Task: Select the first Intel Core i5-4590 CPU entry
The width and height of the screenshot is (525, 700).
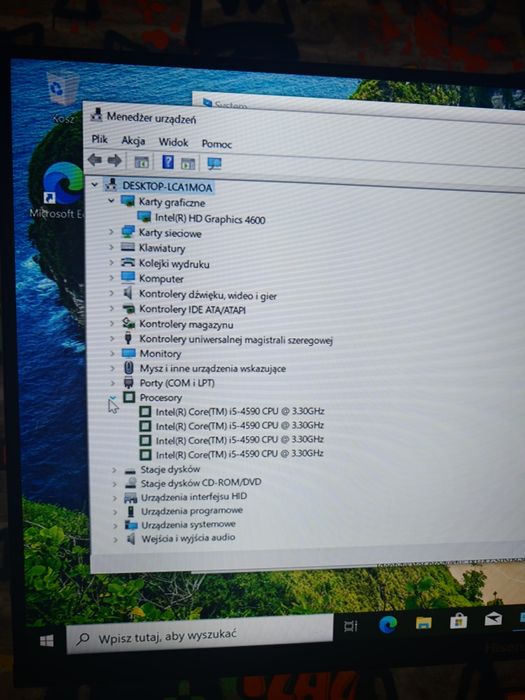Action: pos(239,411)
